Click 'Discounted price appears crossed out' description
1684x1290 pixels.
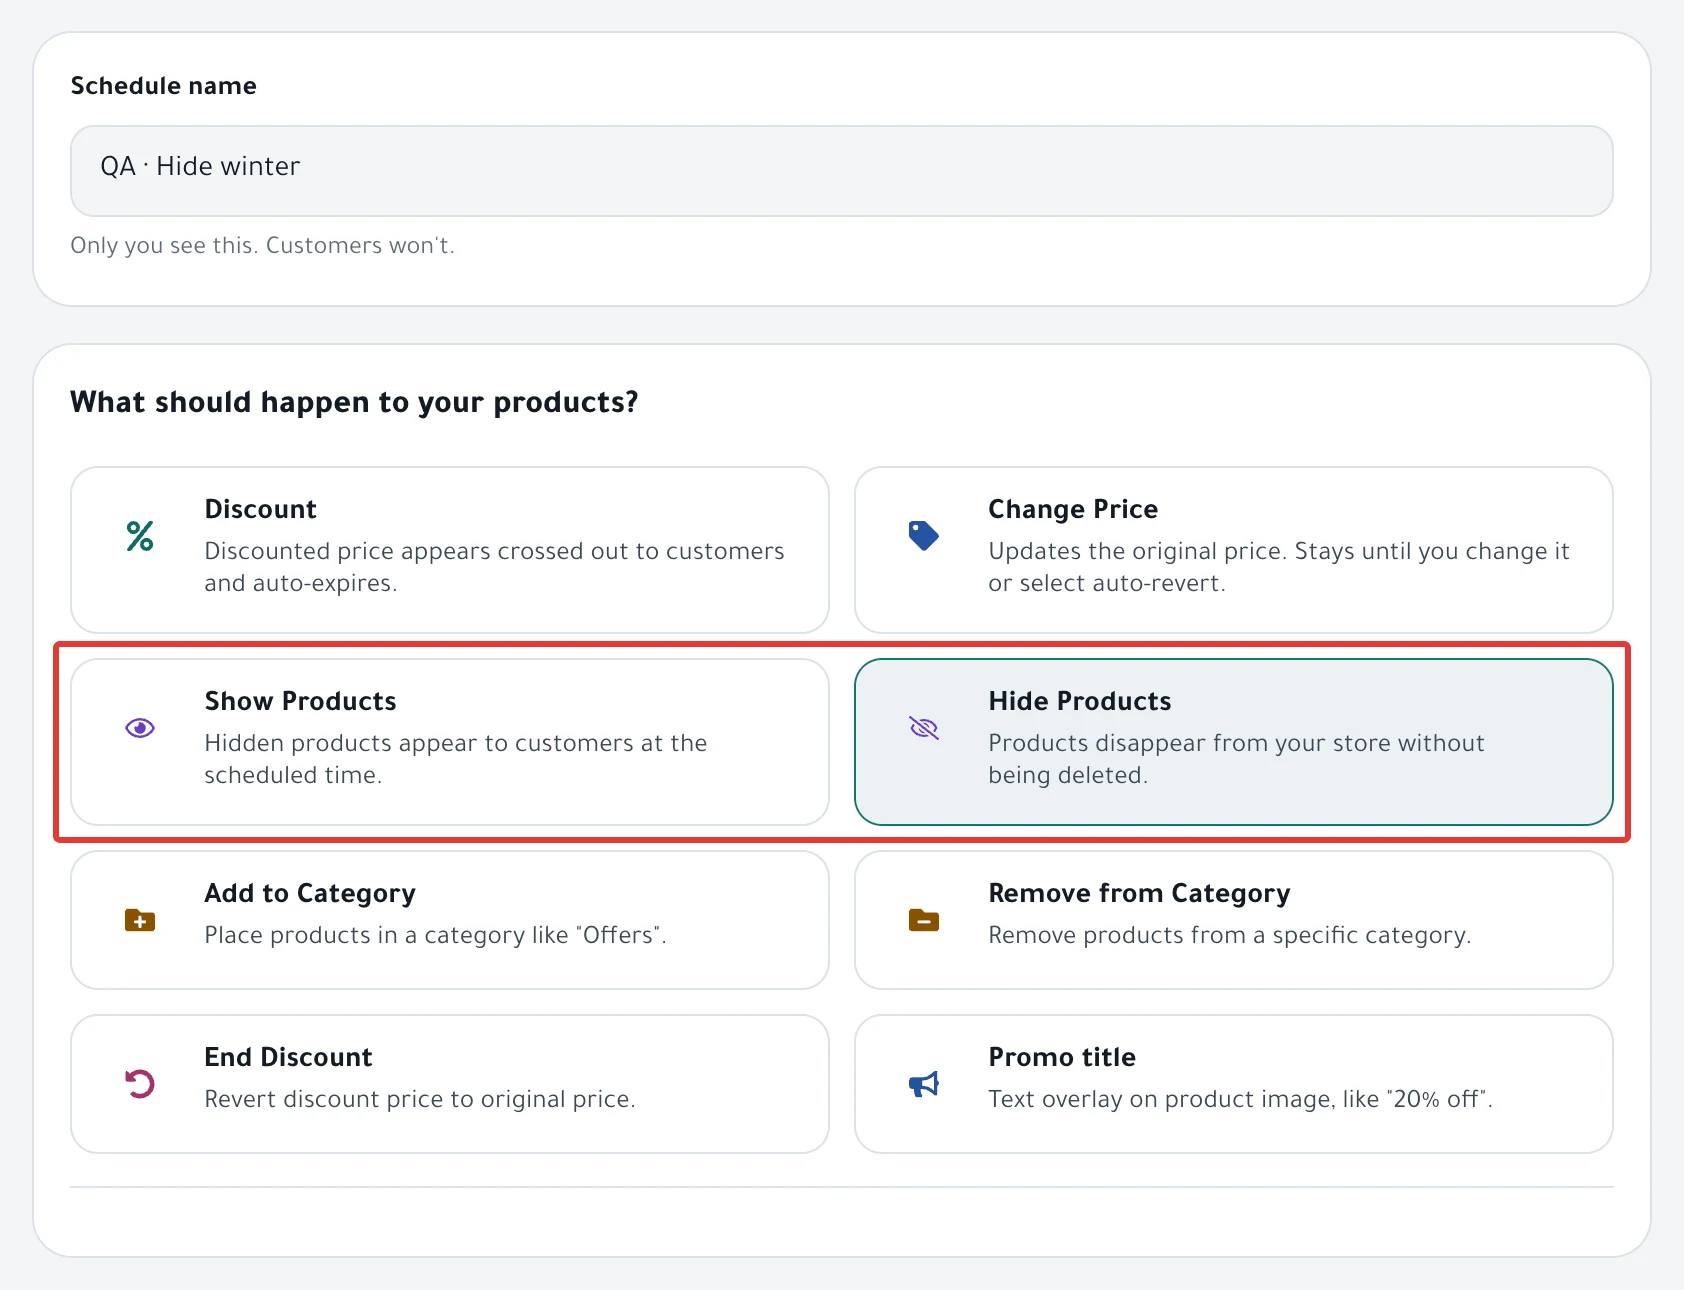pyautogui.click(x=494, y=567)
